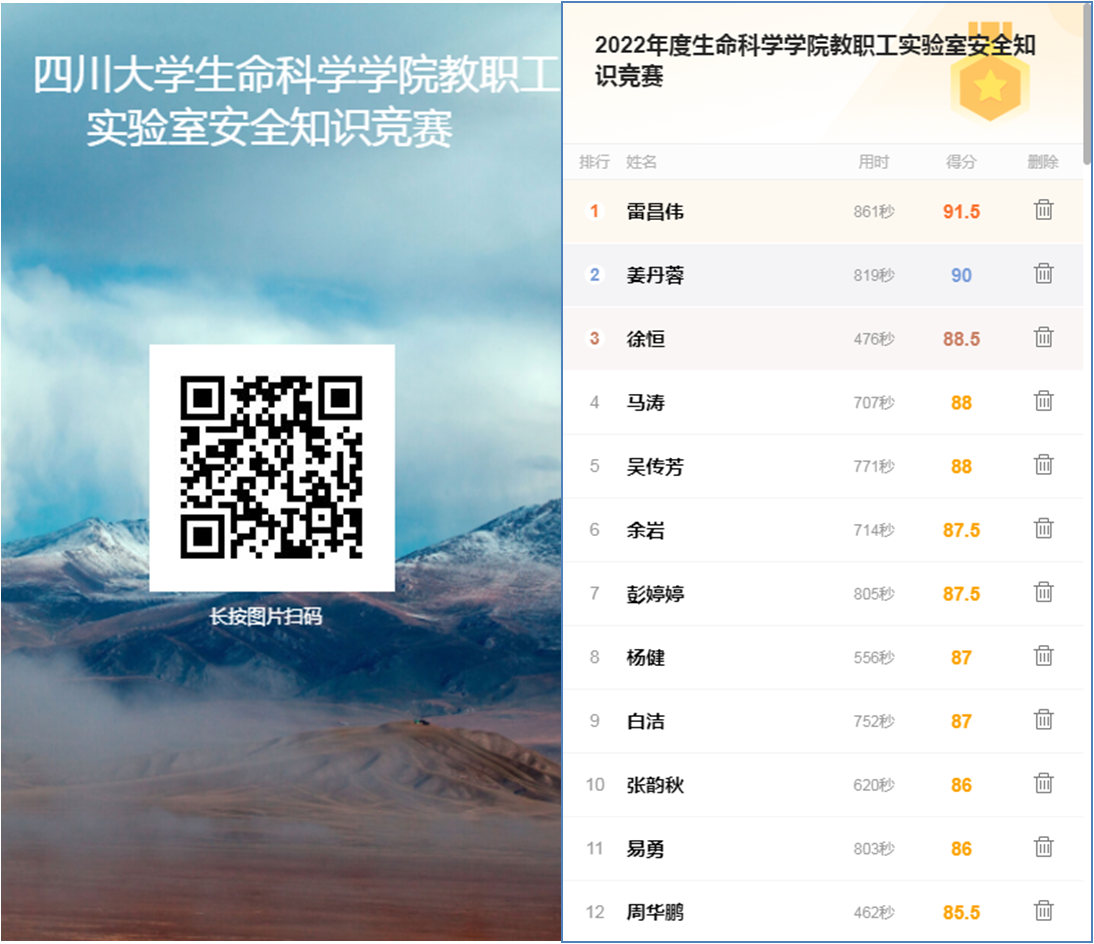Viewport: 1094px width, 944px height.
Task: Delete the entry for 雷昌伟
Action: [x=1043, y=210]
